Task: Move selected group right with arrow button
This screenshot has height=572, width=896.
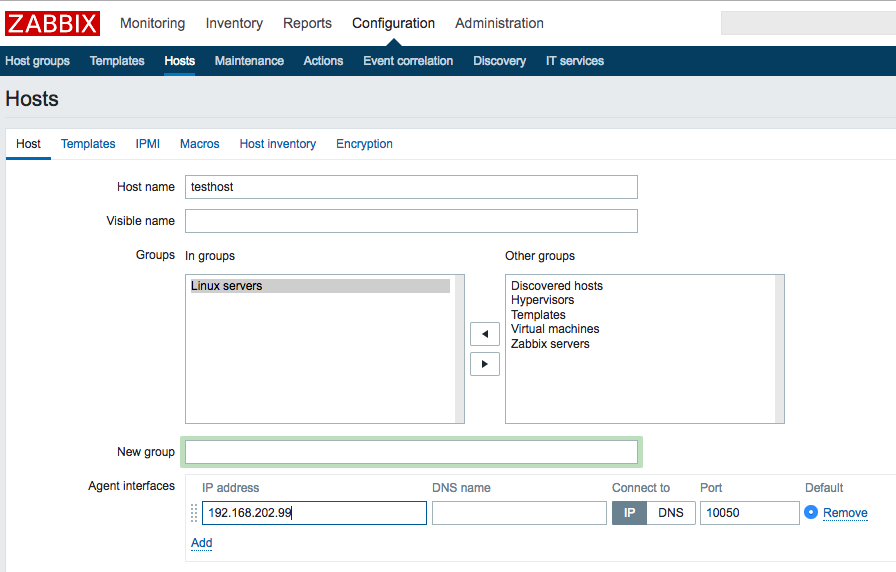Action: [485, 364]
